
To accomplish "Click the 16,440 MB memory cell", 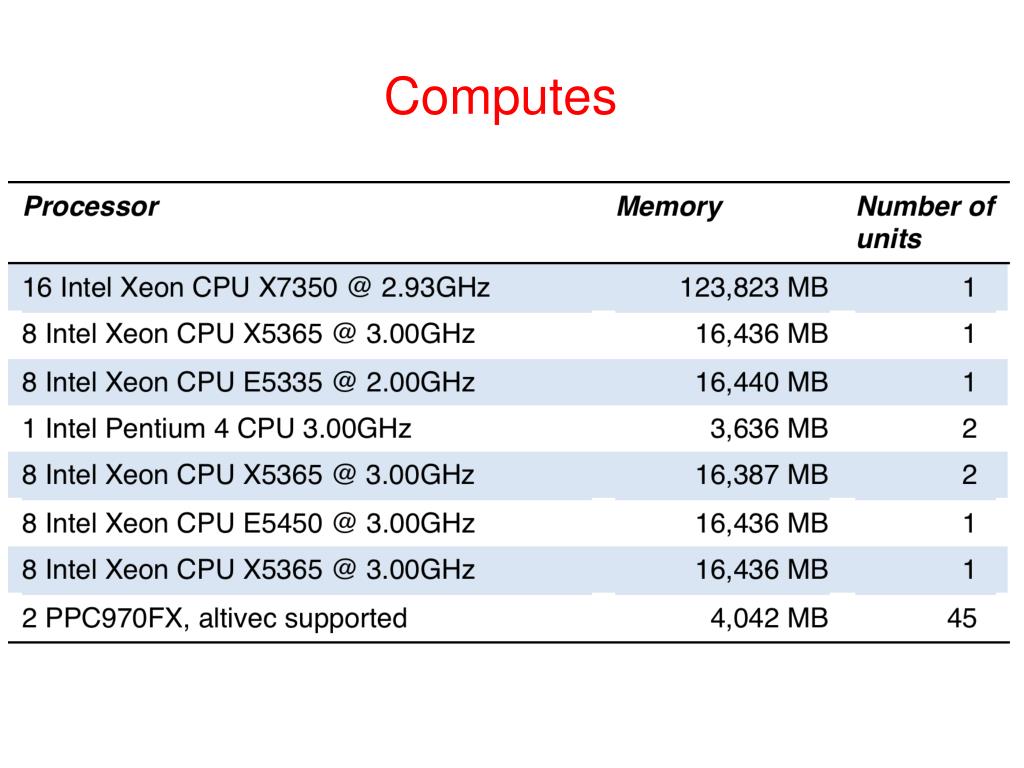I will [x=762, y=382].
